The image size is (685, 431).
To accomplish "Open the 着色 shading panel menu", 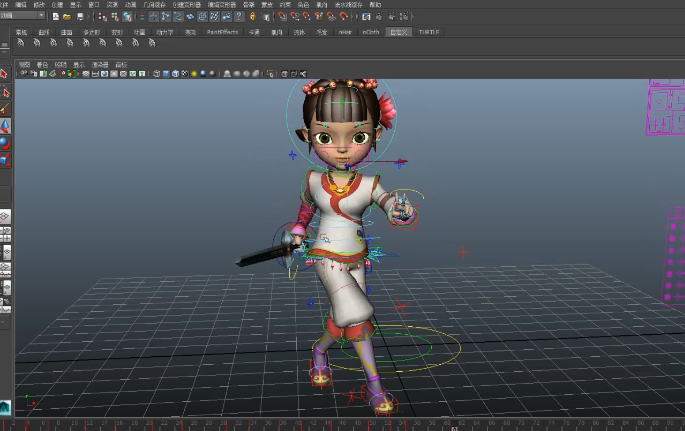I will point(42,64).
